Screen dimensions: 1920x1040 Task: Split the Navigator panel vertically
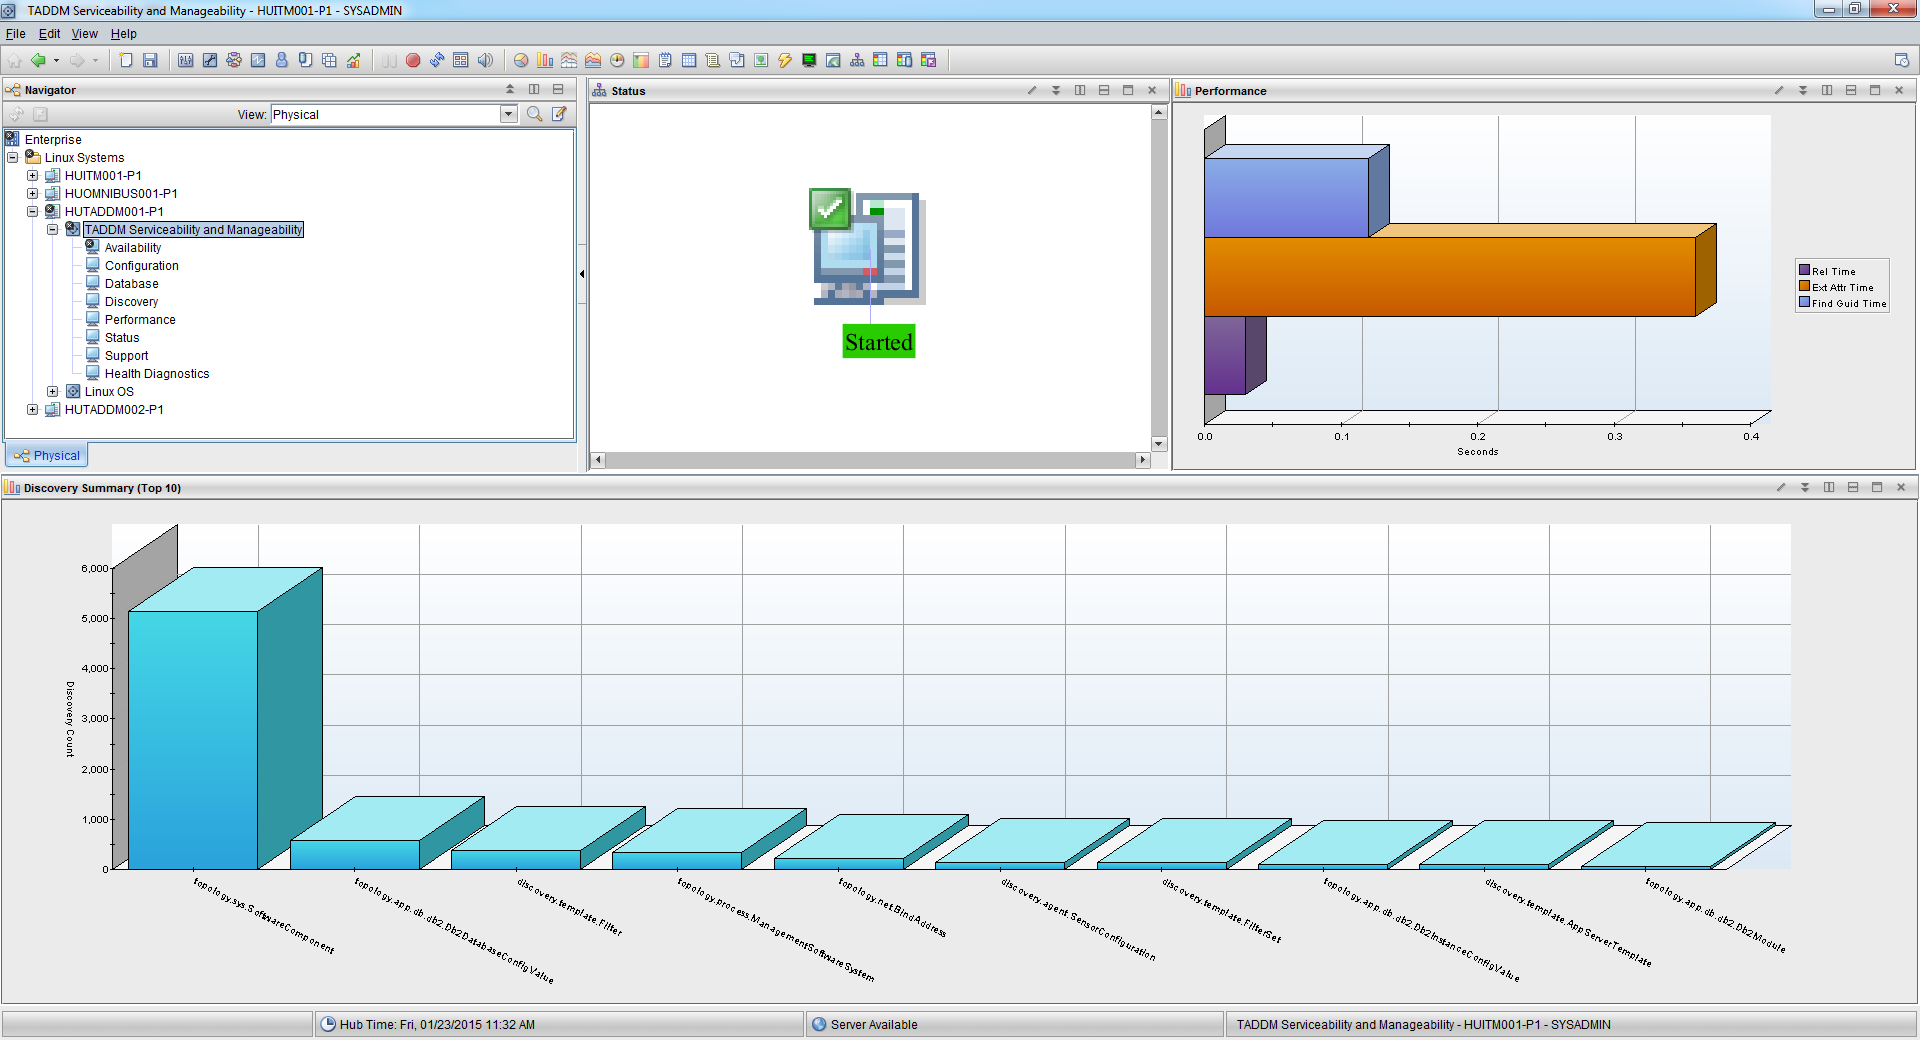click(x=534, y=89)
